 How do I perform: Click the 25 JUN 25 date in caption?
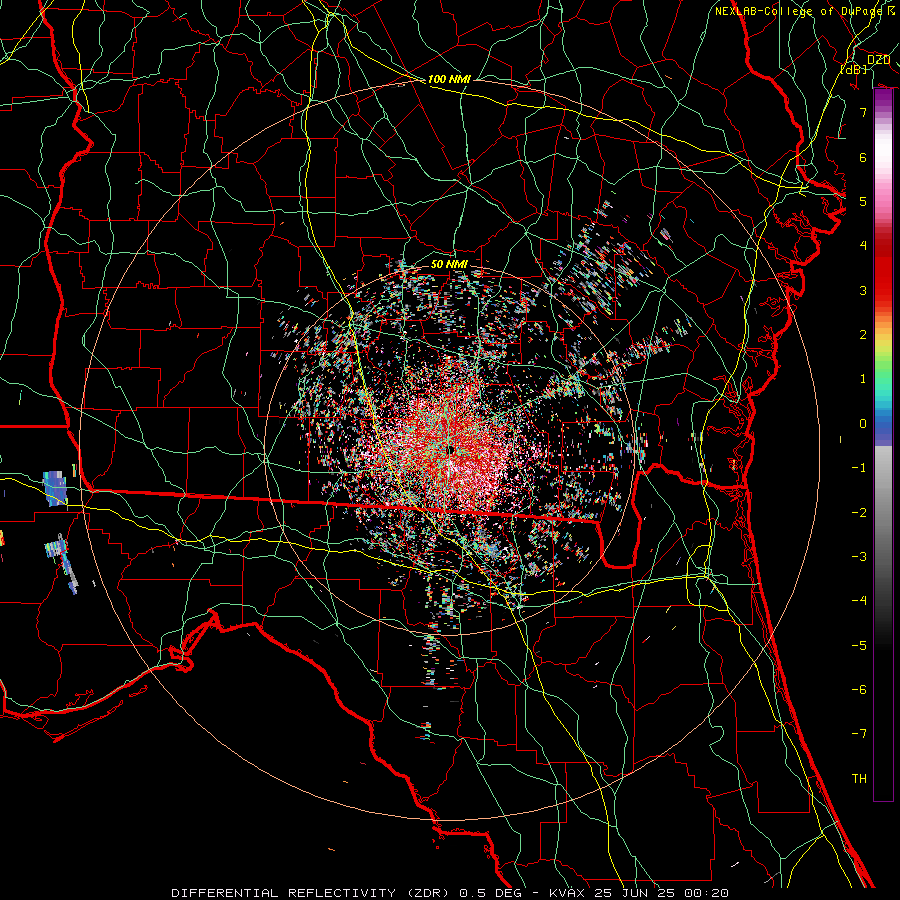[x=634, y=893]
